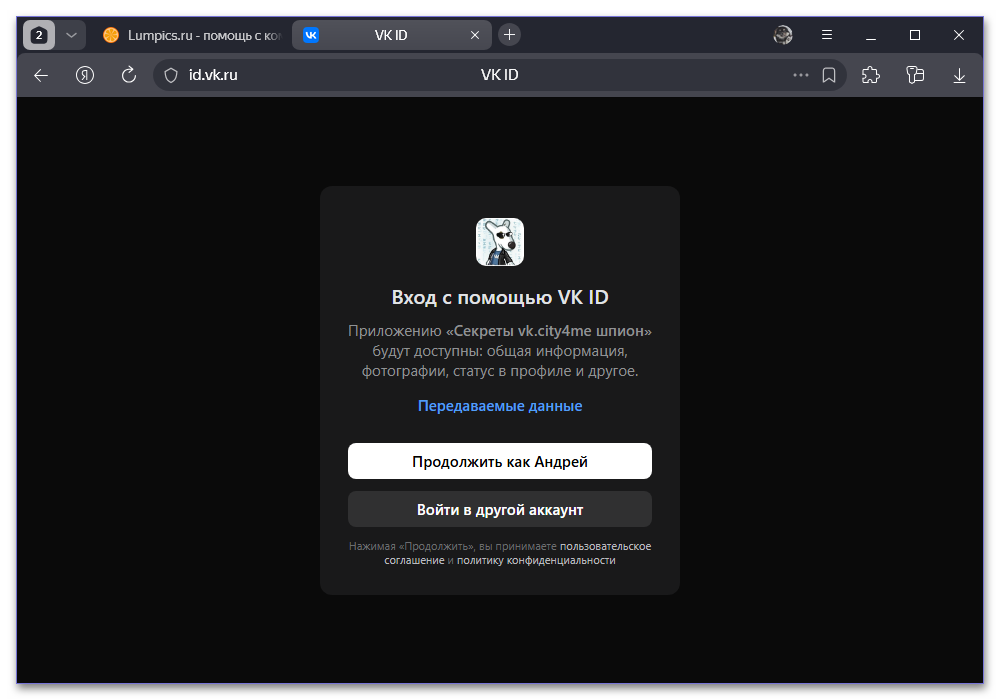The height and width of the screenshot is (700, 1000).
Task: Open the 'политику конфиденциальности' link
Action: 536,560
